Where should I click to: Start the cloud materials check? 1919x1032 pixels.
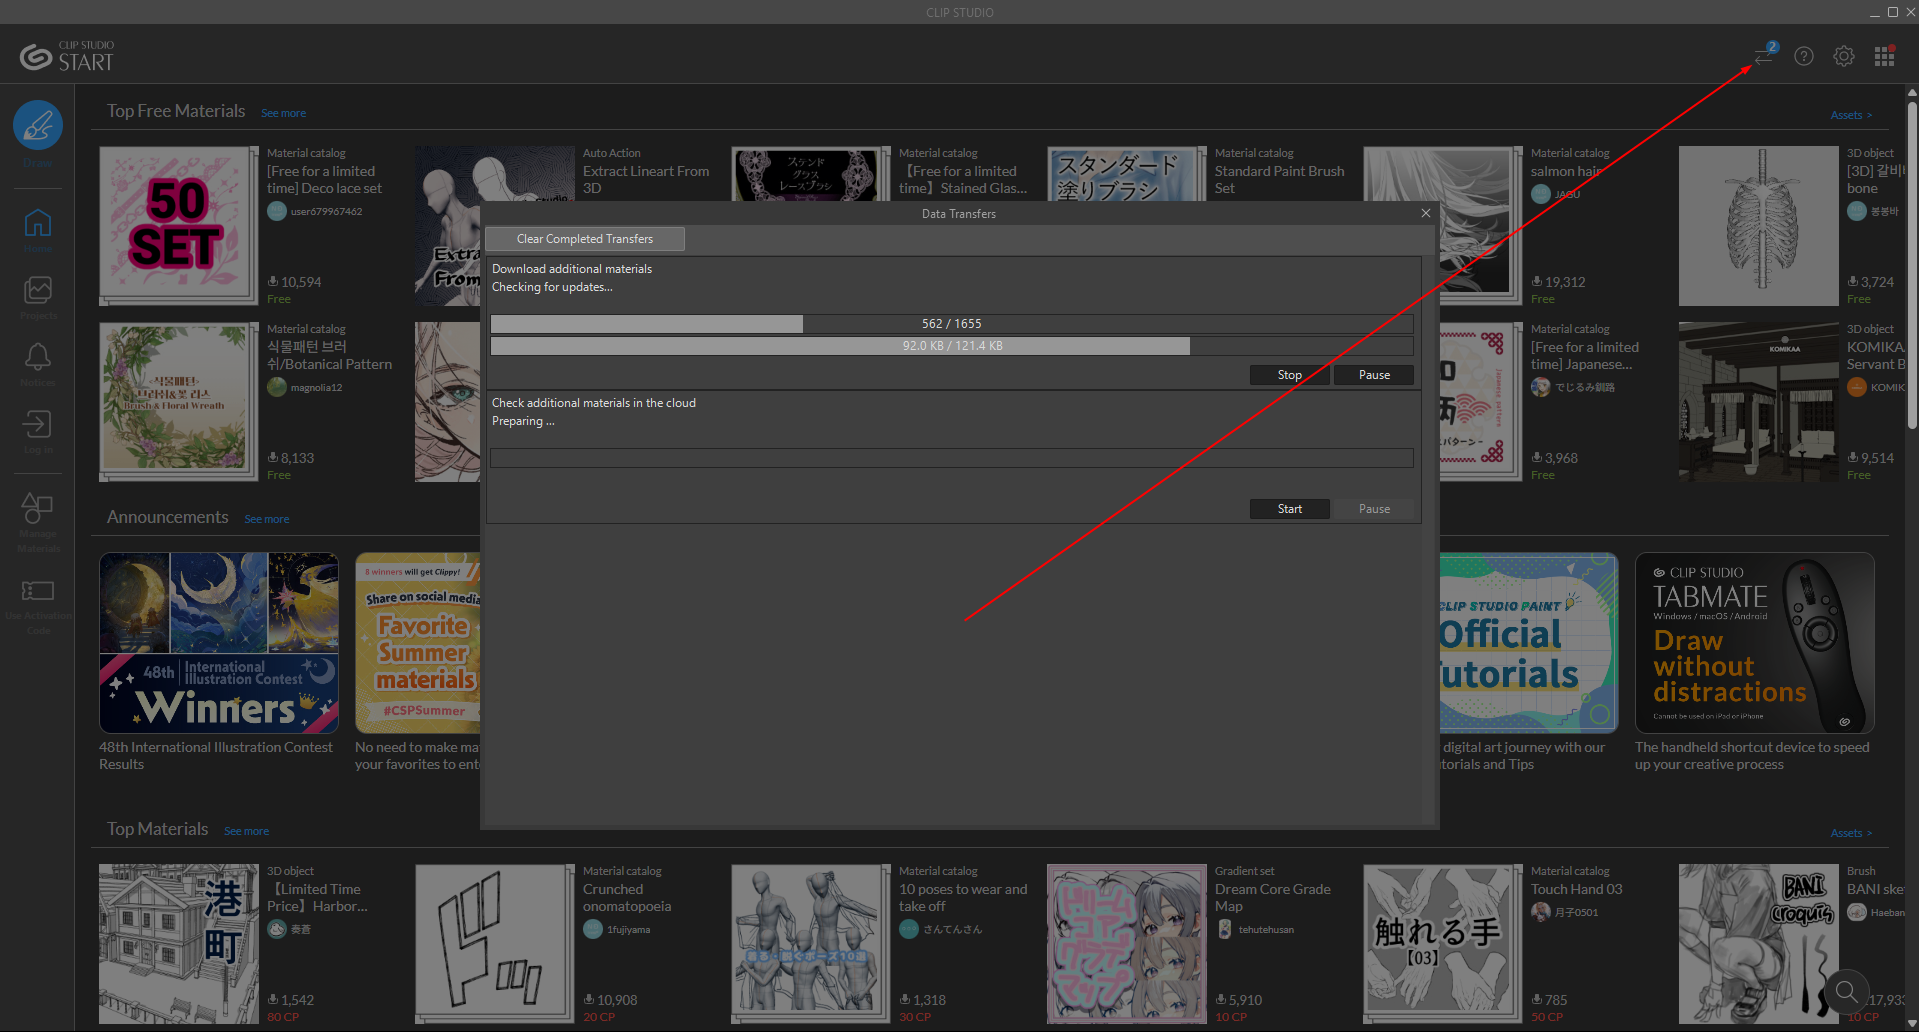(x=1290, y=509)
